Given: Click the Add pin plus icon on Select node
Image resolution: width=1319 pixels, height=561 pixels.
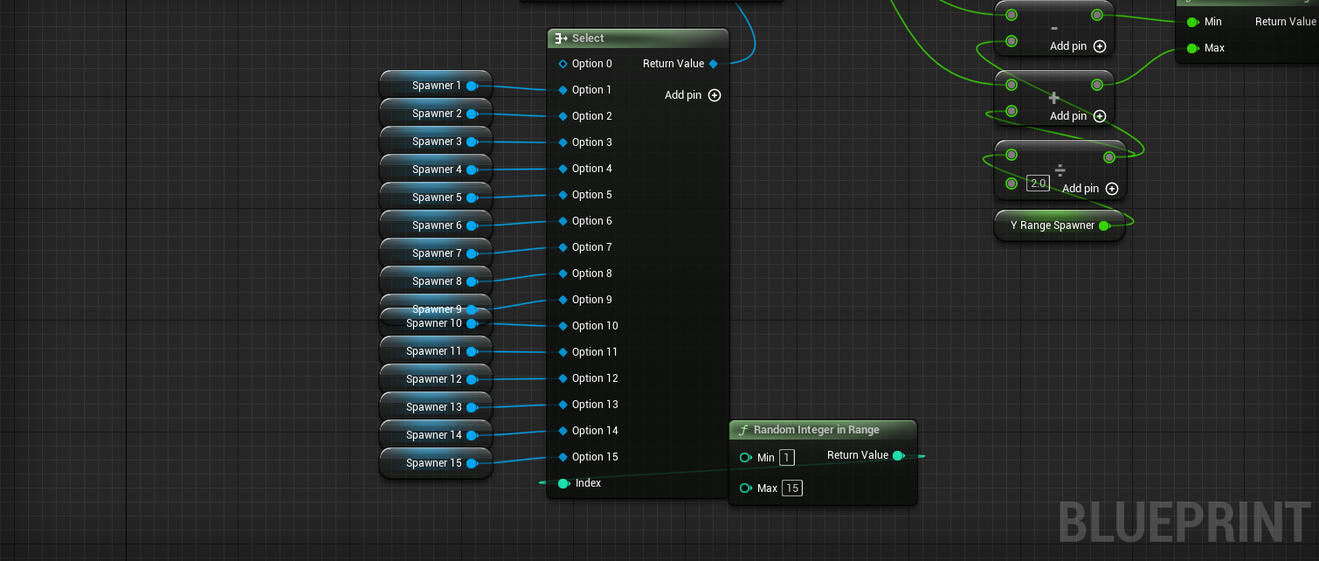Looking at the screenshot, I should [x=714, y=95].
